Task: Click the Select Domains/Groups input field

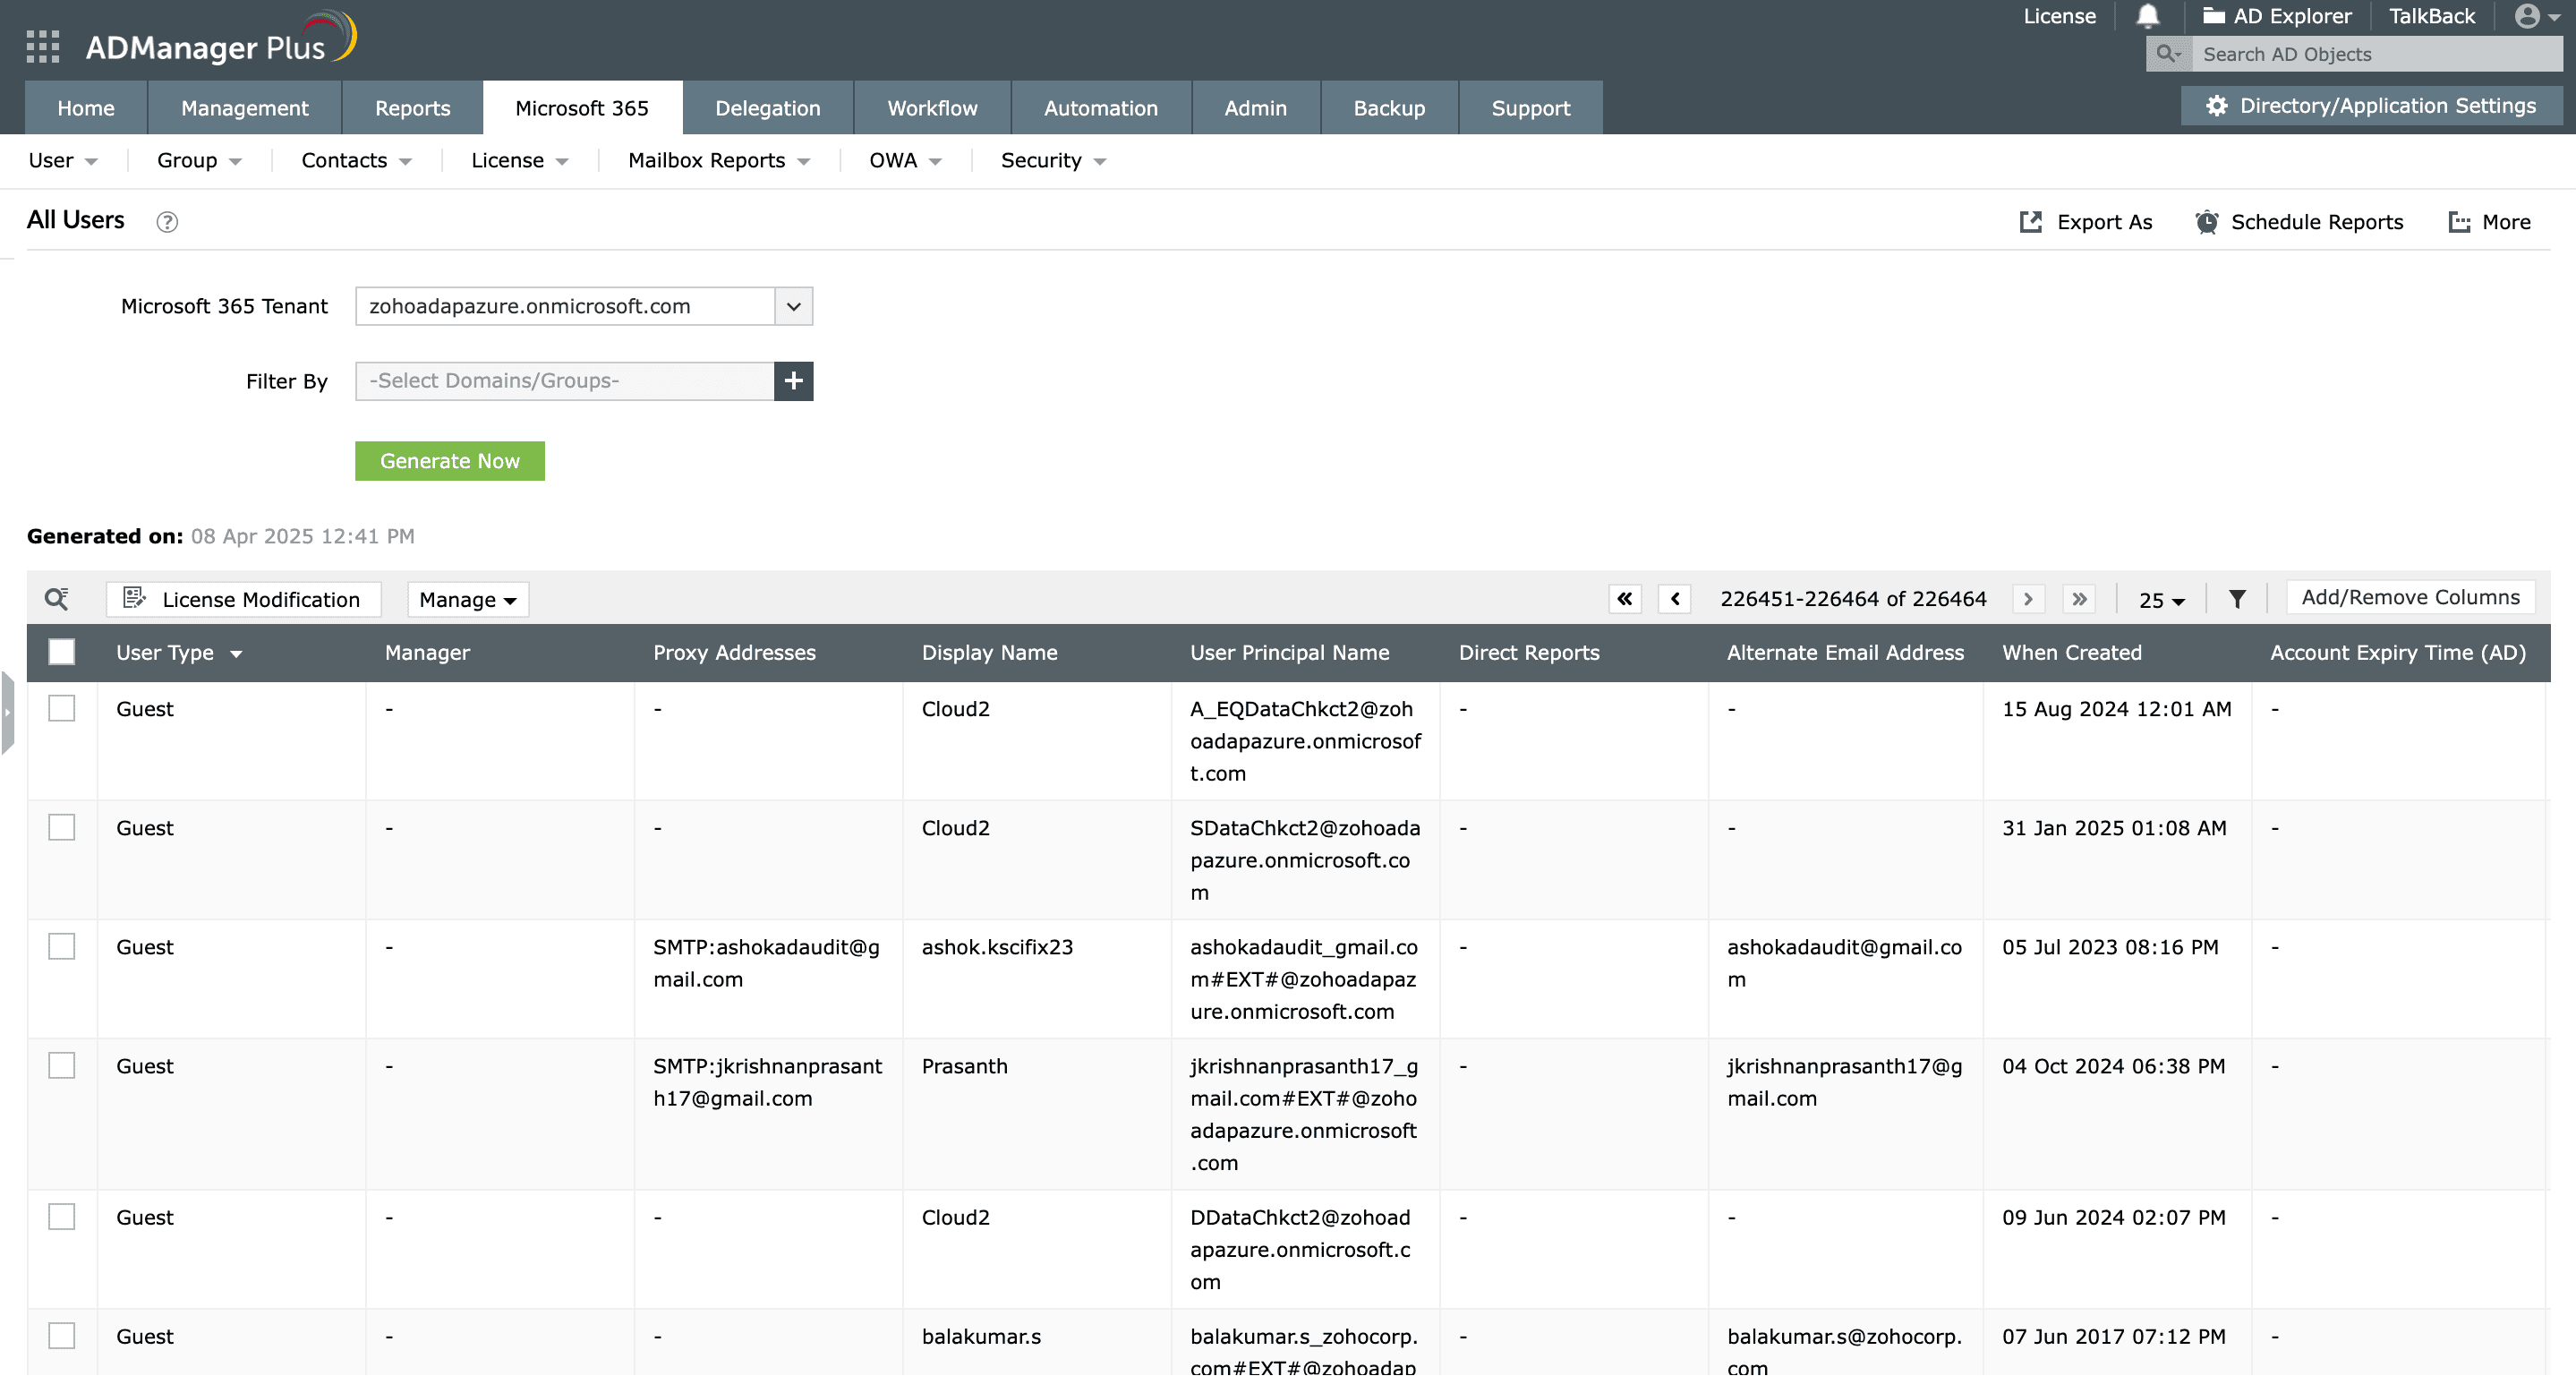Action: (x=563, y=381)
